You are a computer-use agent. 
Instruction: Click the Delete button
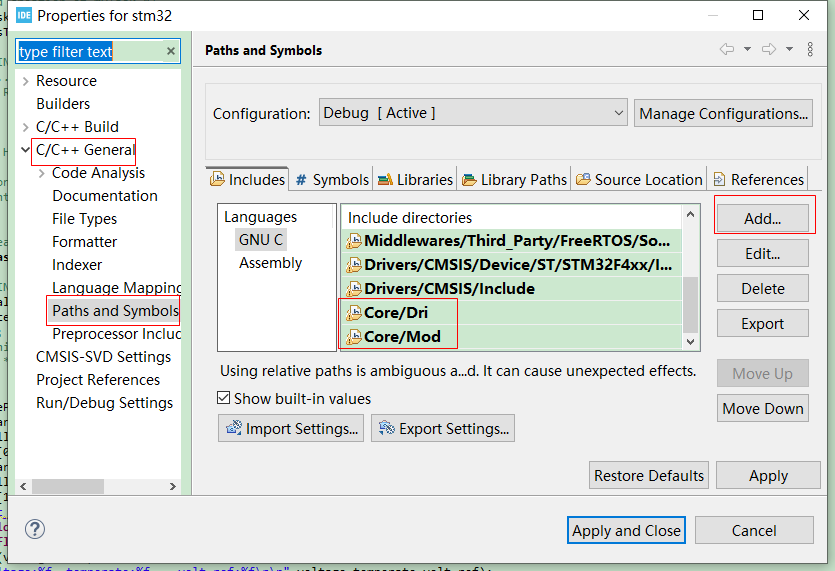763,289
